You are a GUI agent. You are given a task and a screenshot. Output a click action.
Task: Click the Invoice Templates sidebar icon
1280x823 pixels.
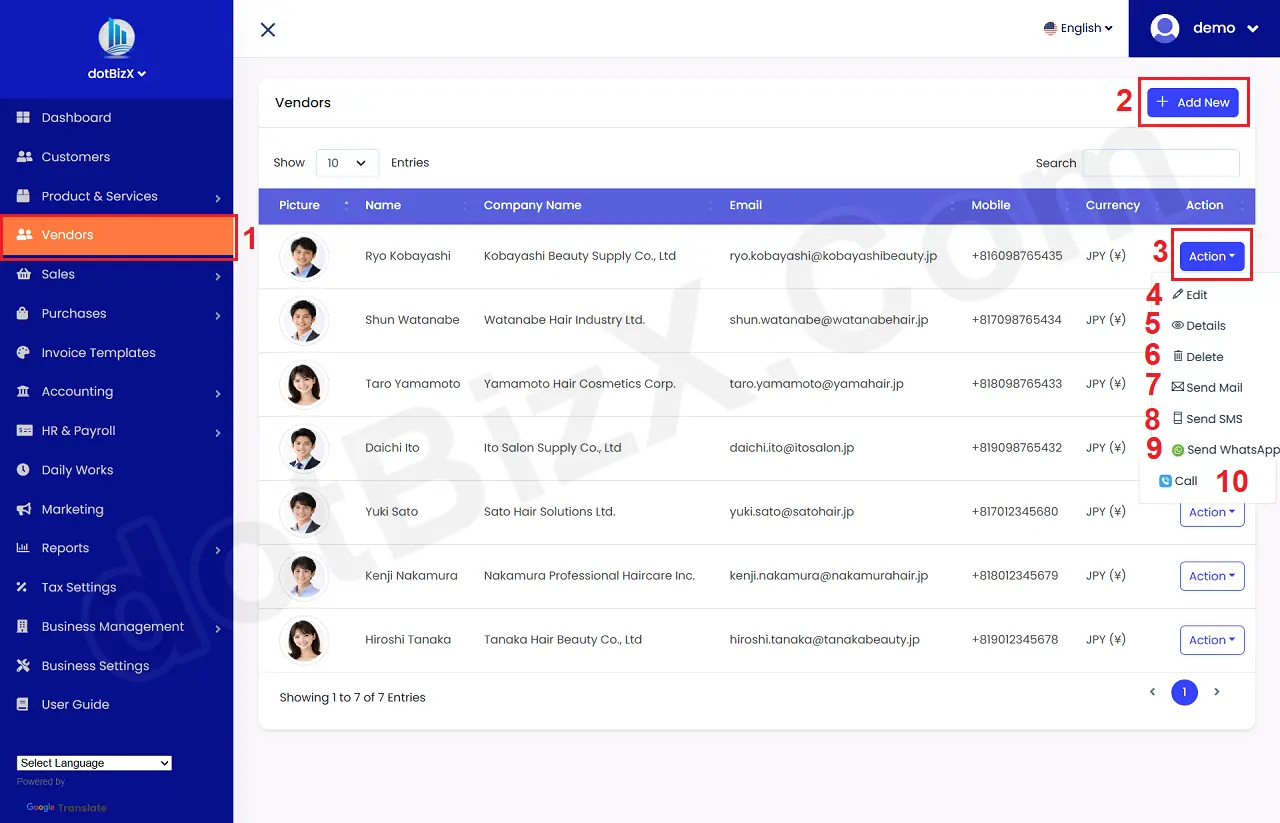[x=22, y=352]
